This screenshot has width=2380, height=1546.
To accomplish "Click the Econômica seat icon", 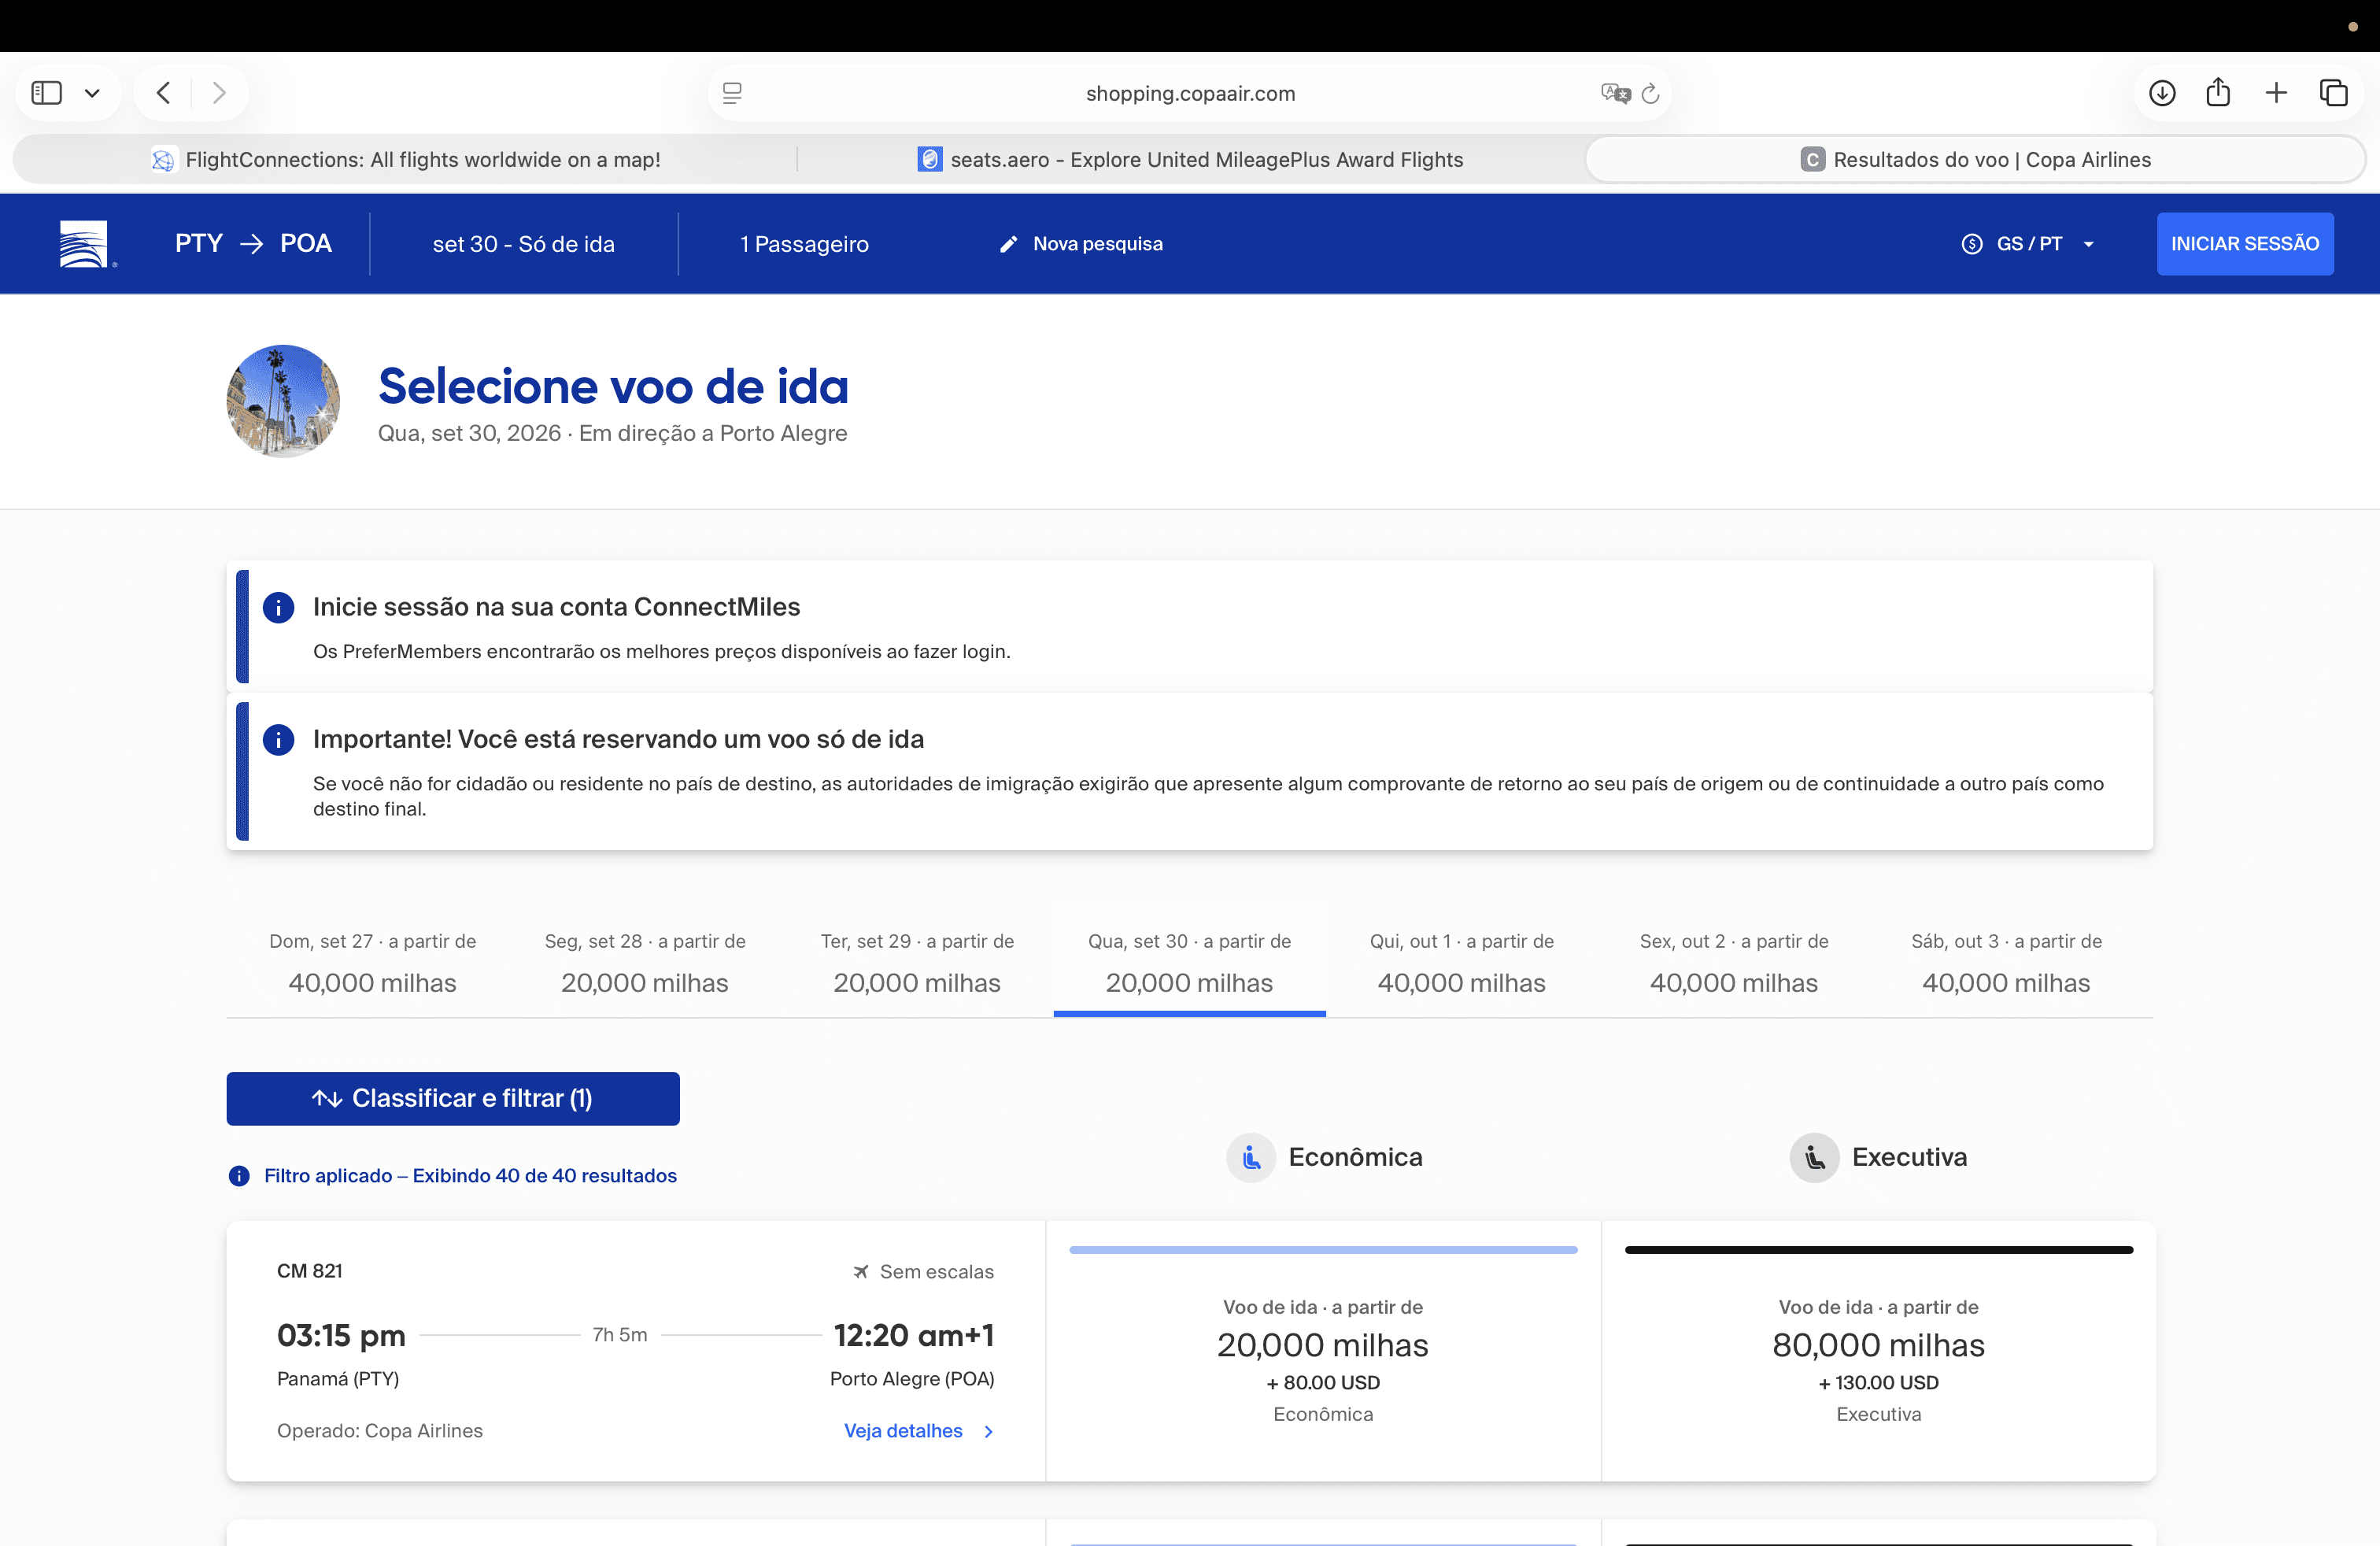I will tap(1251, 1158).
